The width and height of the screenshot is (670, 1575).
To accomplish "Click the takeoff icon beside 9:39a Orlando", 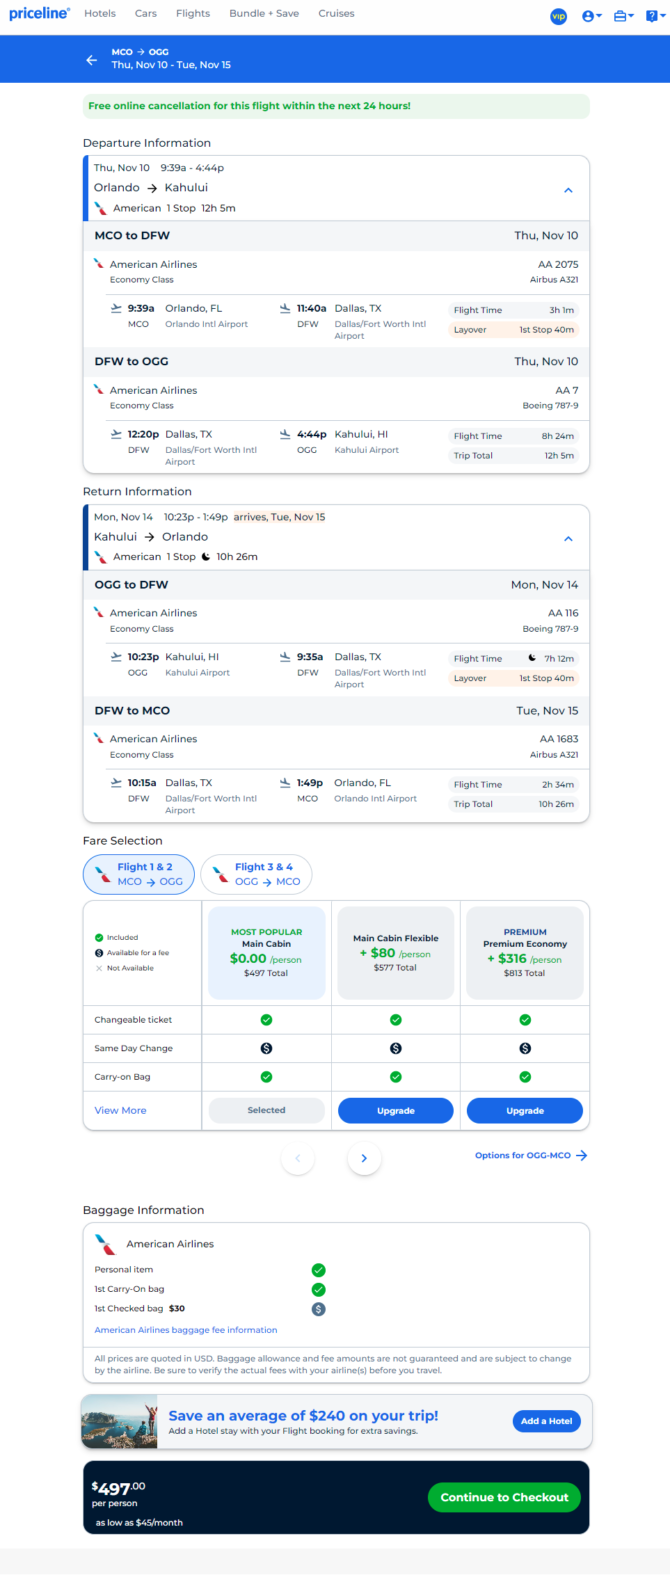I will pos(116,308).
